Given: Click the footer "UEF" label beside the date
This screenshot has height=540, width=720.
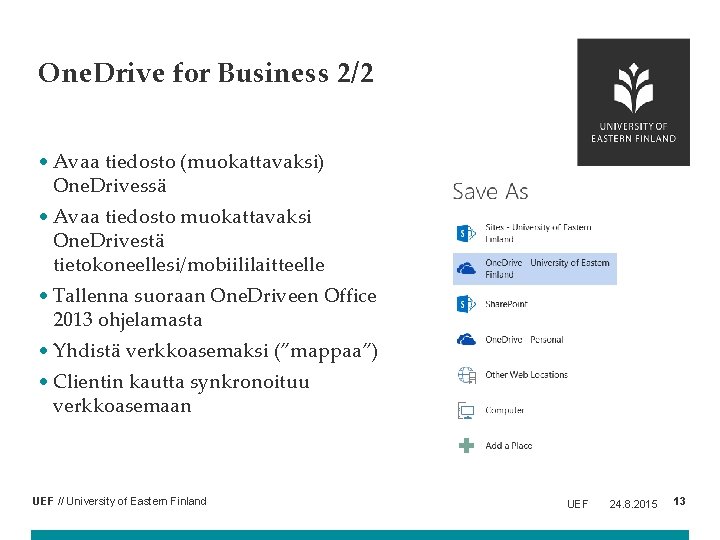Looking at the screenshot, I should point(577,504).
